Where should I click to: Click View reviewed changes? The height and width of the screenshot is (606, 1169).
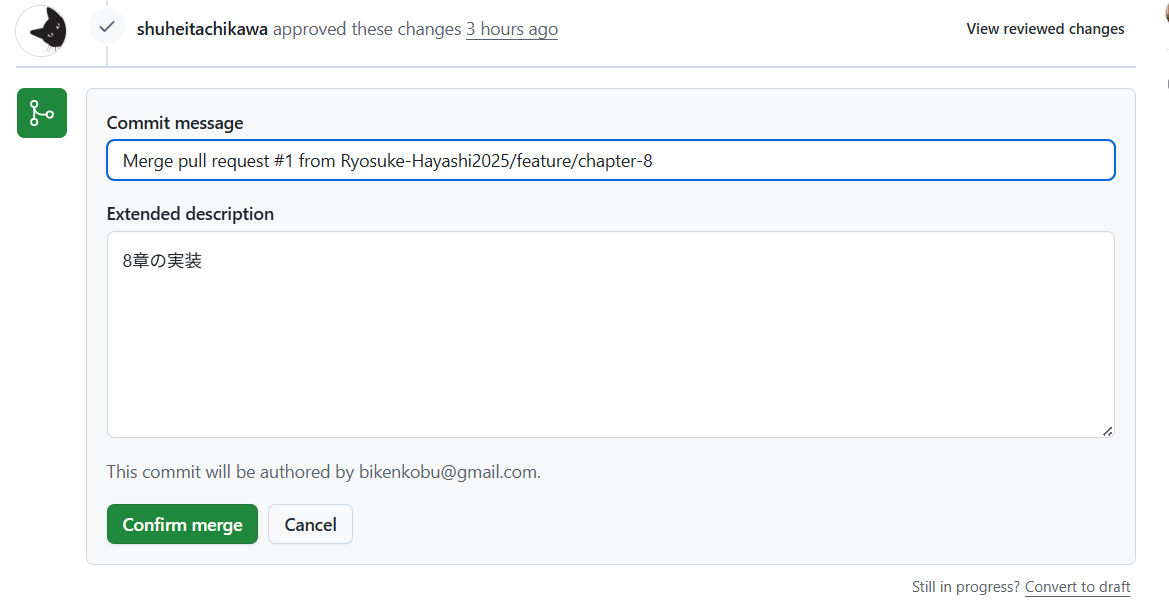pos(1045,29)
